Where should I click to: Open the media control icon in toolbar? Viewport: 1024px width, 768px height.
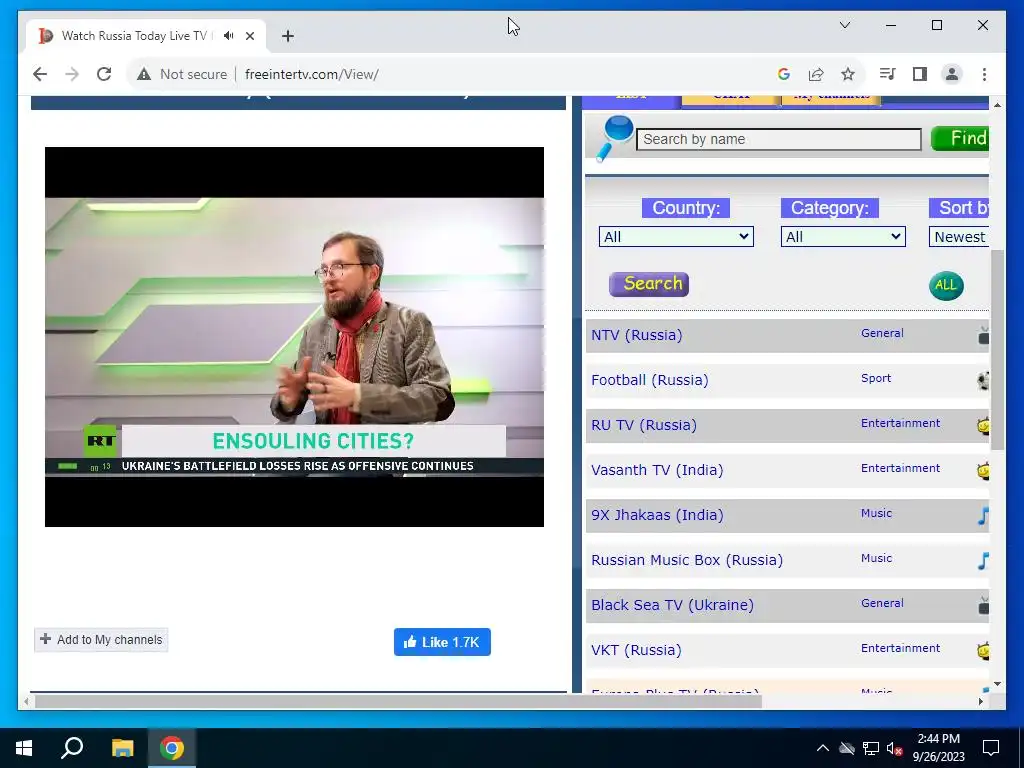[x=888, y=74]
